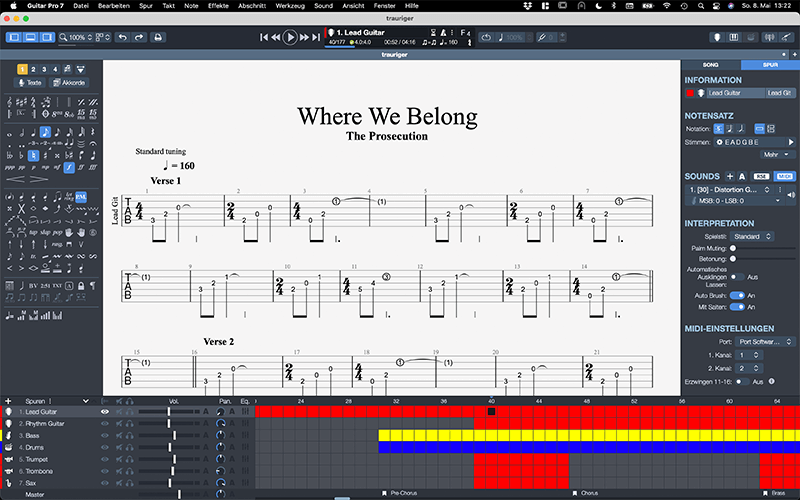Click the padlock icon in palette
This screenshot has width=800, height=500.
[x=81, y=286]
